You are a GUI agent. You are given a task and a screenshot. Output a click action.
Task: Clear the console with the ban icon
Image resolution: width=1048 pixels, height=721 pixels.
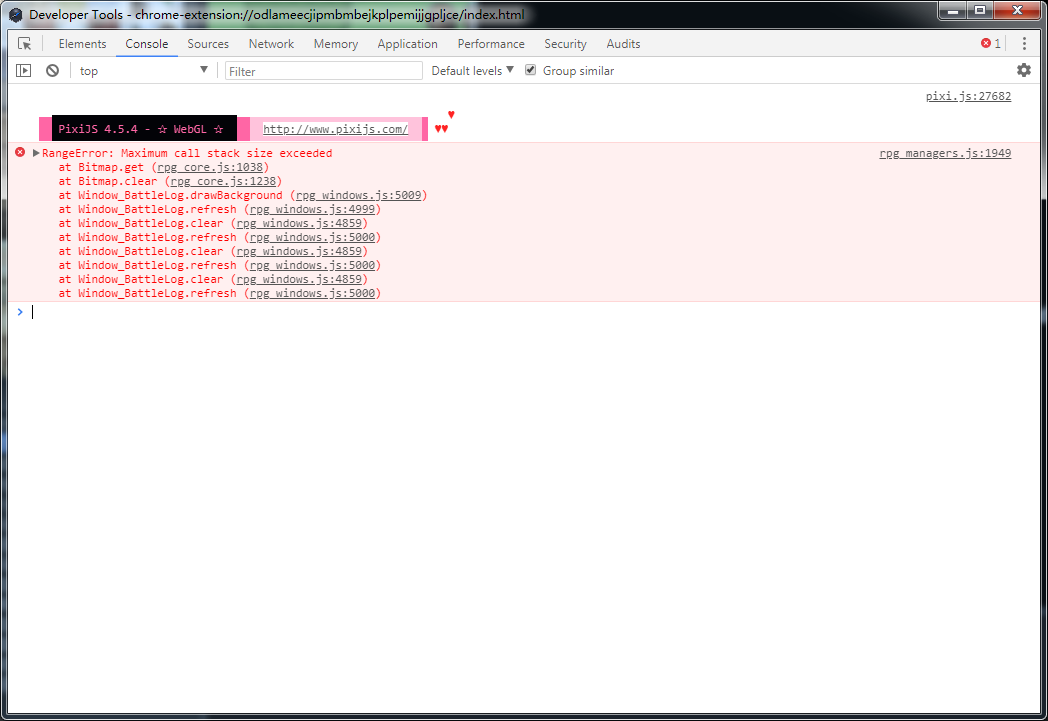click(52, 70)
